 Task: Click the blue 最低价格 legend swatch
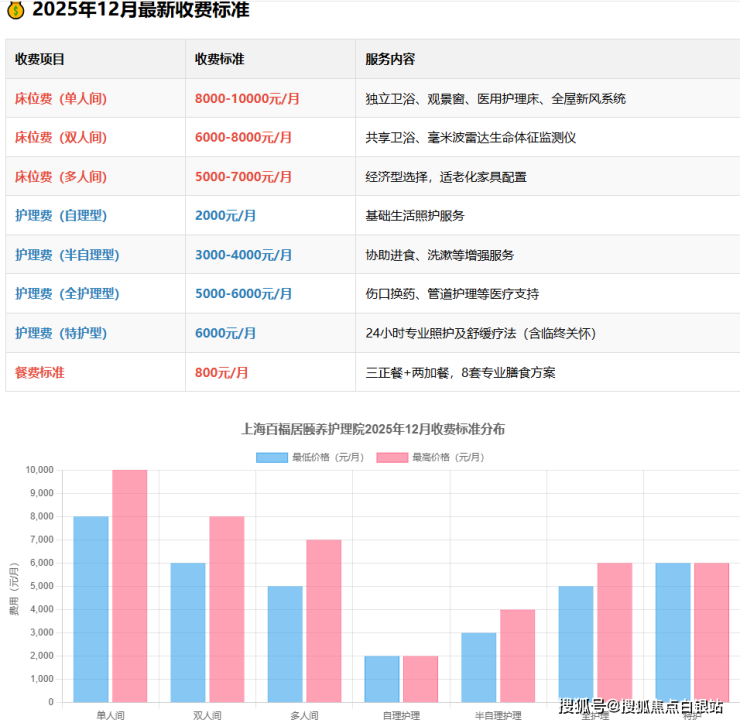click(x=272, y=457)
